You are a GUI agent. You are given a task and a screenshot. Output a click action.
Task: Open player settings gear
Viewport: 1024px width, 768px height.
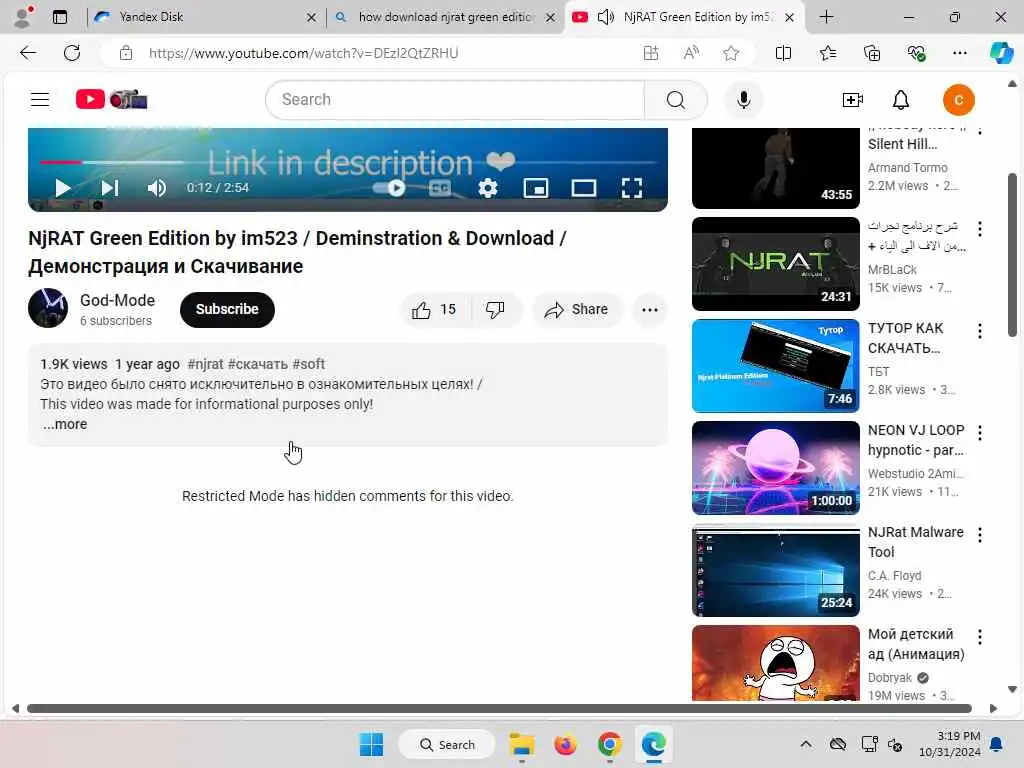(x=488, y=188)
